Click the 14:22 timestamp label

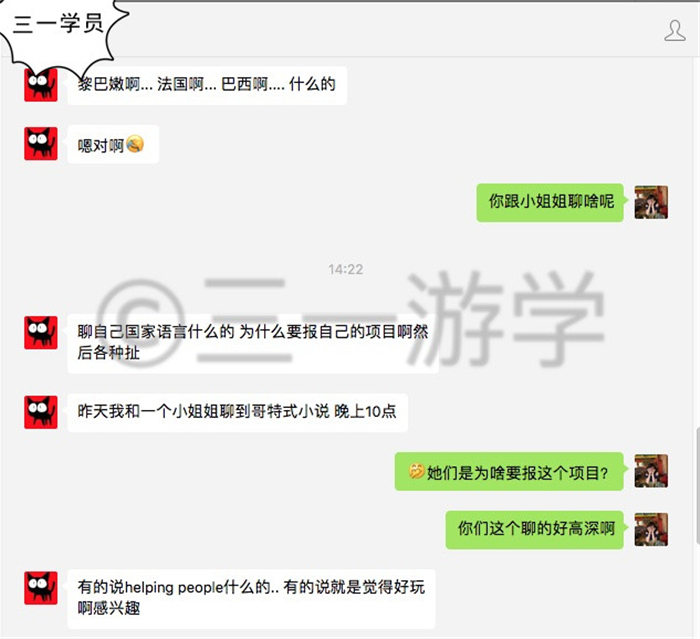coord(346,269)
